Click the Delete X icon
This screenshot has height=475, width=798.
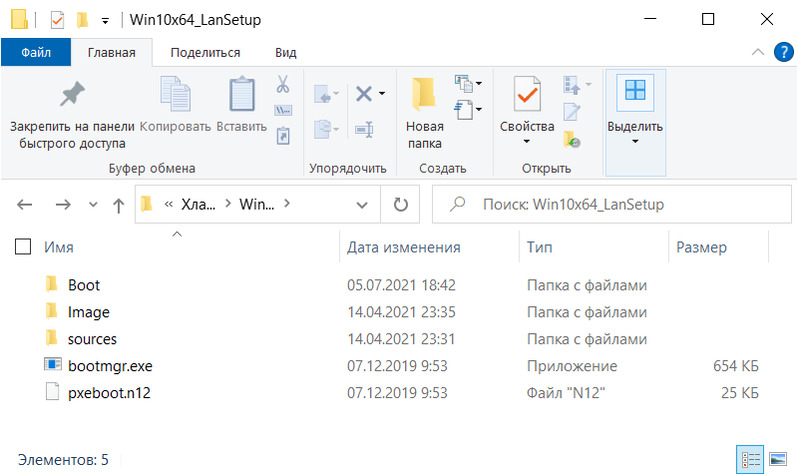(x=364, y=94)
